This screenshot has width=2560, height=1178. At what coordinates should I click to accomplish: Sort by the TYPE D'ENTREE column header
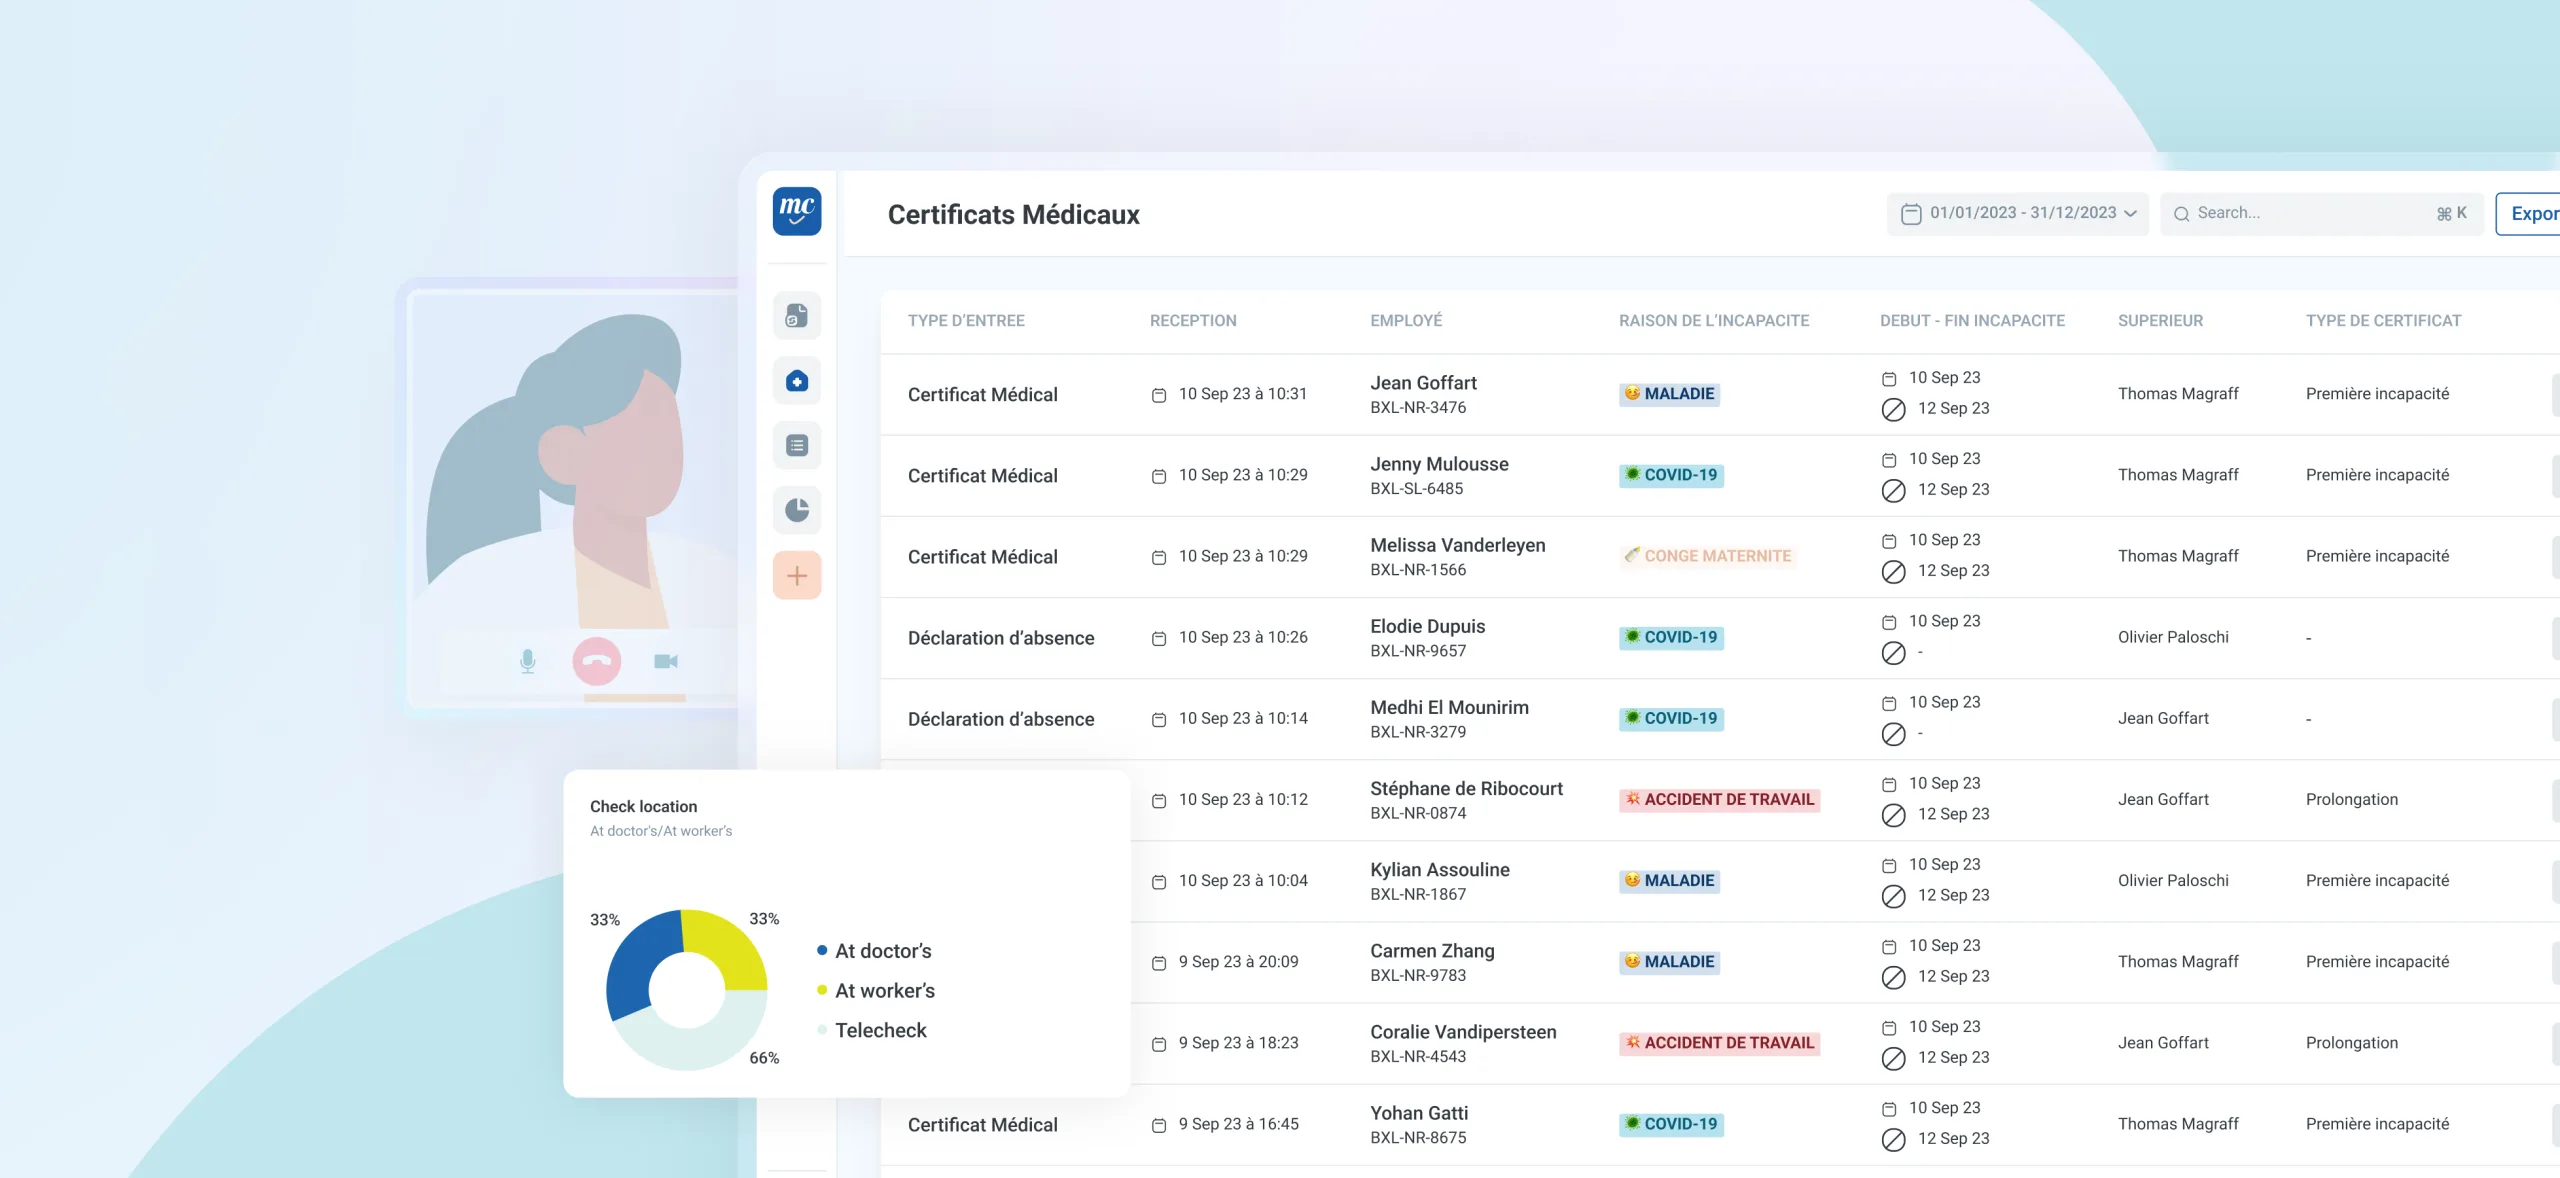pyautogui.click(x=966, y=321)
